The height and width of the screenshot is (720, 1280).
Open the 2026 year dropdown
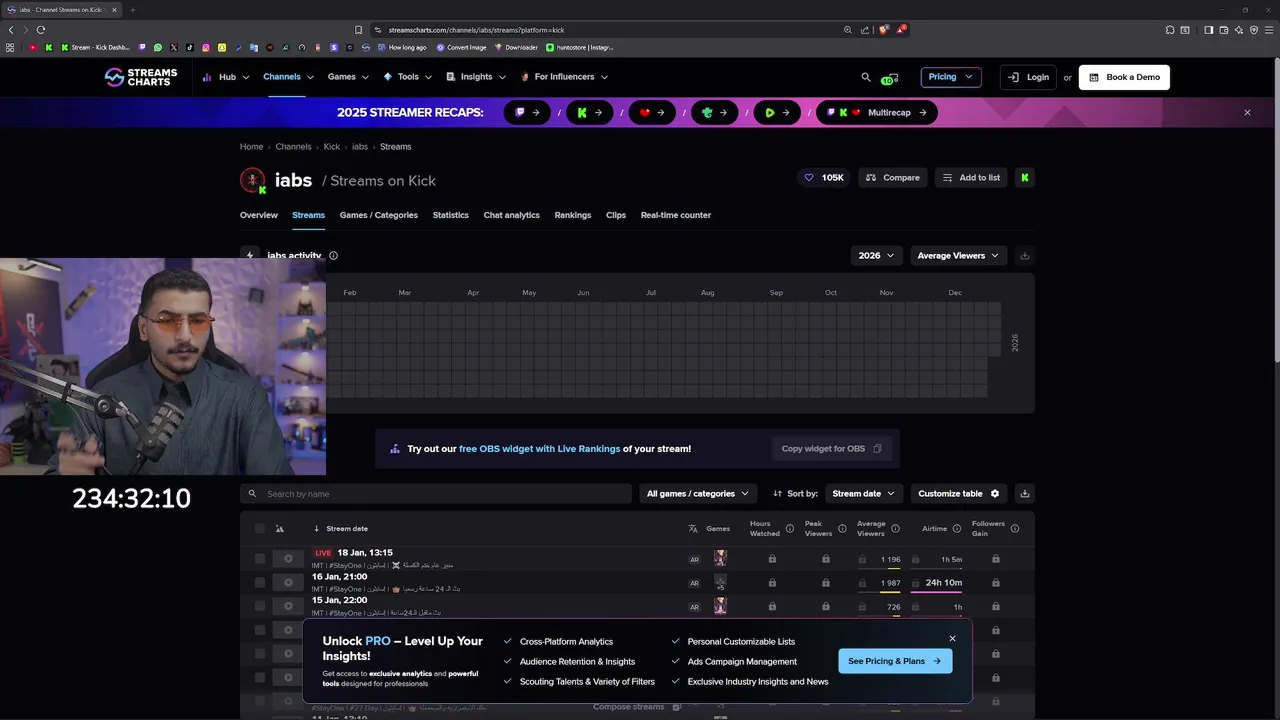click(x=876, y=256)
